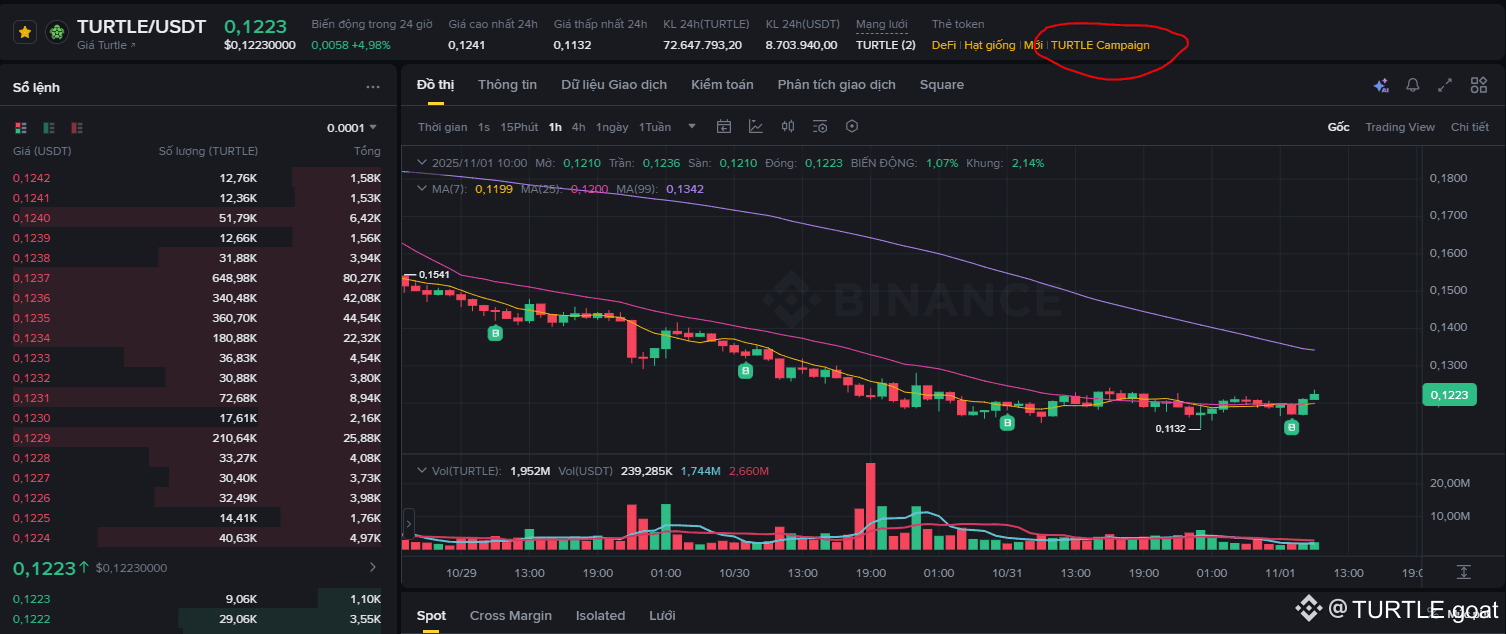
Task: Switch to the Spot order tab
Action: coord(431,616)
